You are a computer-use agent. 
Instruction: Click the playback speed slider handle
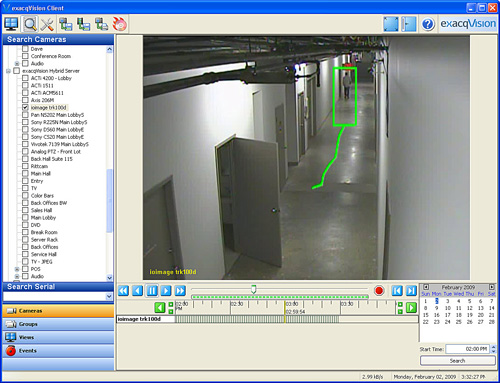[253, 289]
